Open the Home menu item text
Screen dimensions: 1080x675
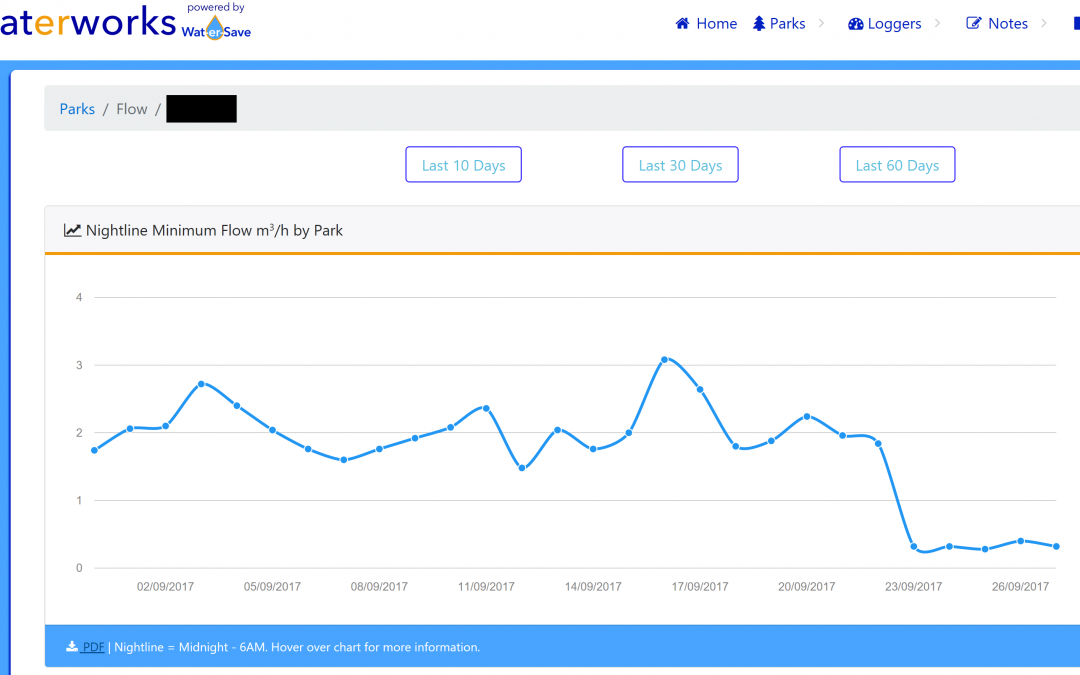point(716,24)
